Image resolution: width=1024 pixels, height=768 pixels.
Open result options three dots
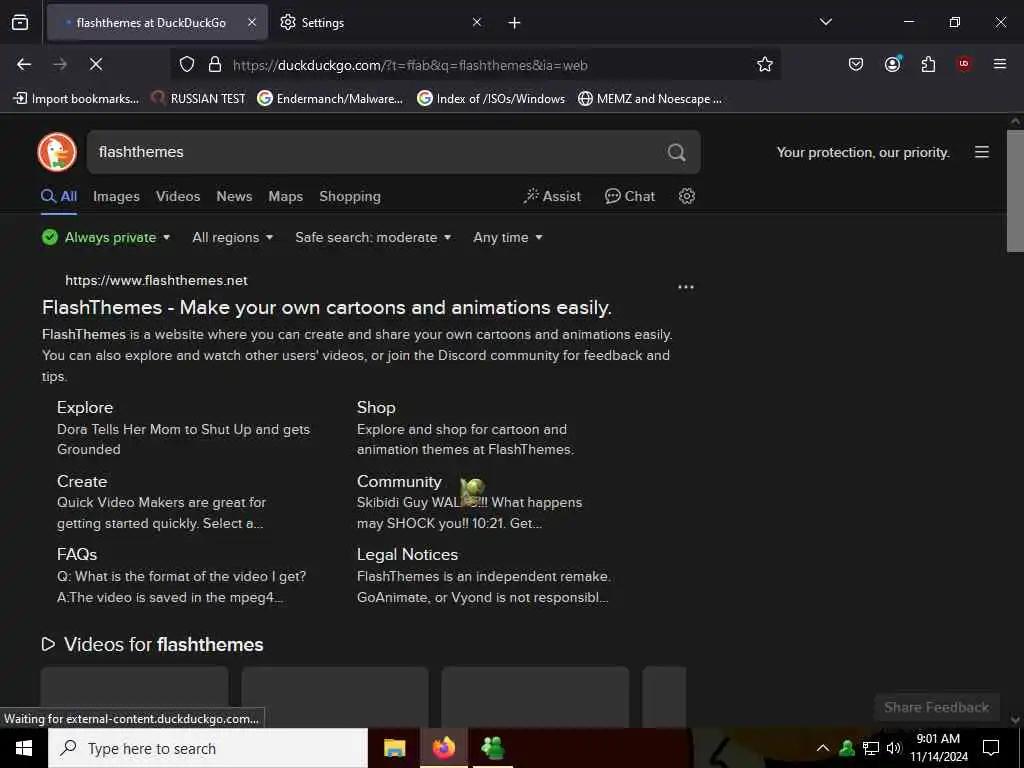pos(685,287)
